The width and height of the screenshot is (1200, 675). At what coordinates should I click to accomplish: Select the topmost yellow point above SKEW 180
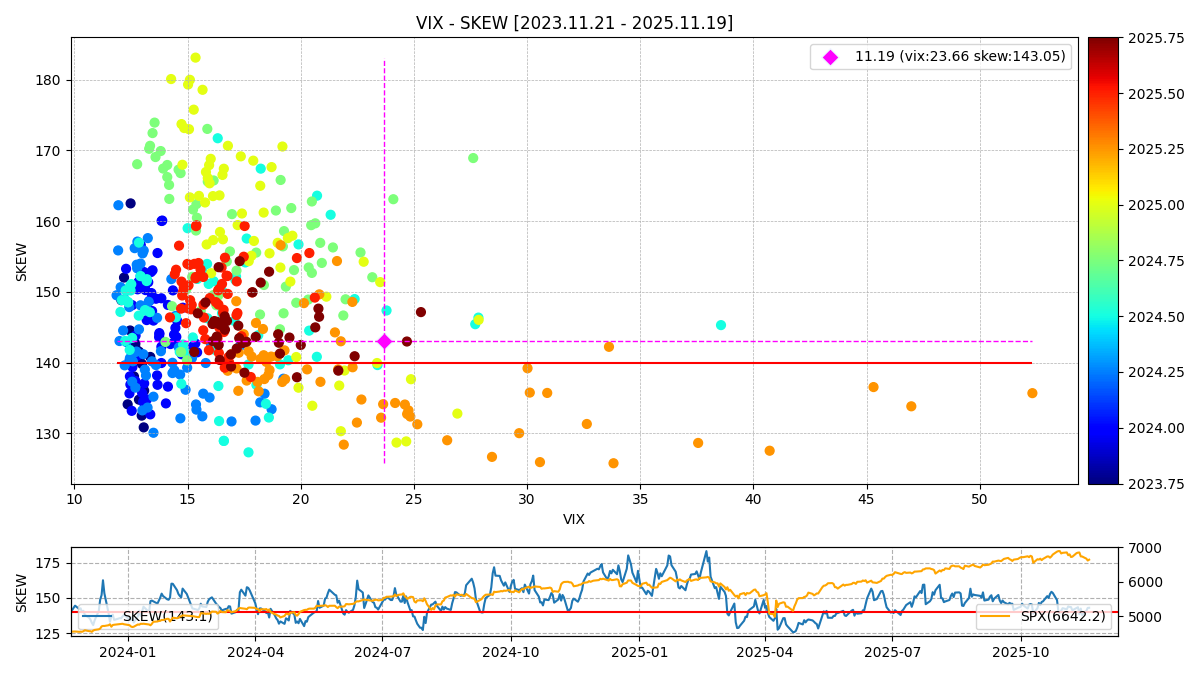click(195, 58)
